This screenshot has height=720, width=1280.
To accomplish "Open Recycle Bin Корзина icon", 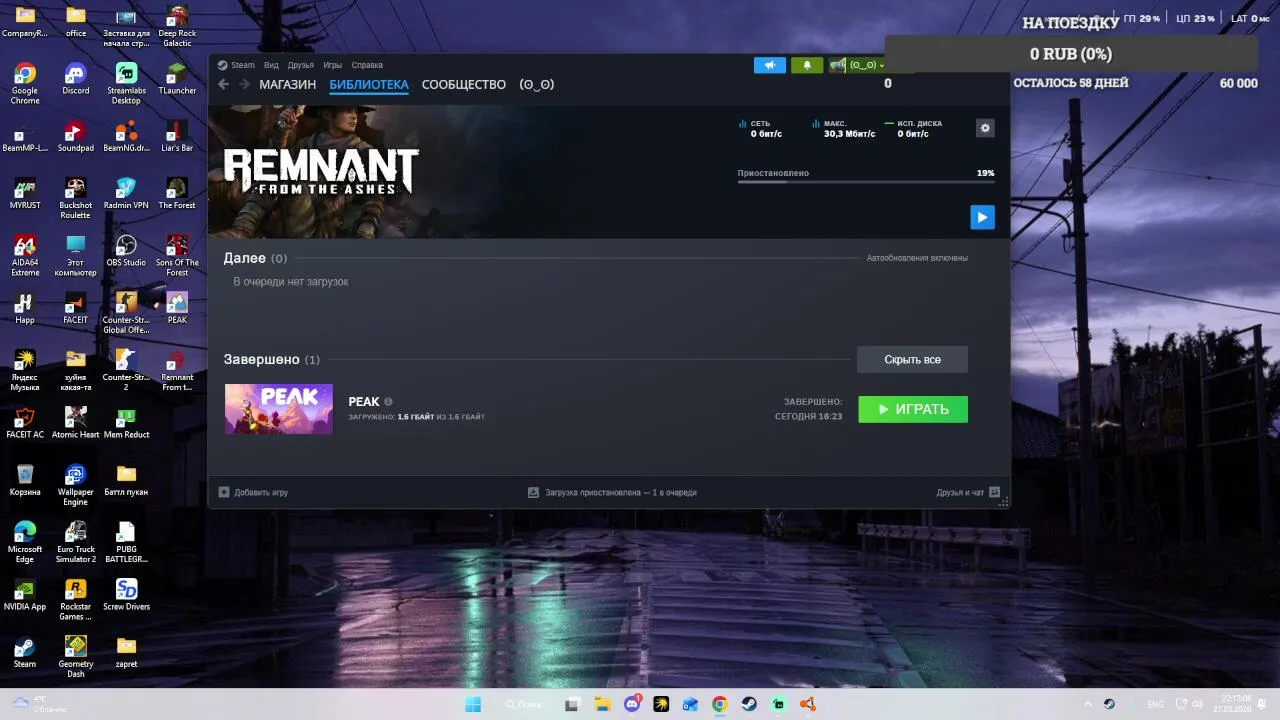I will coord(25,480).
